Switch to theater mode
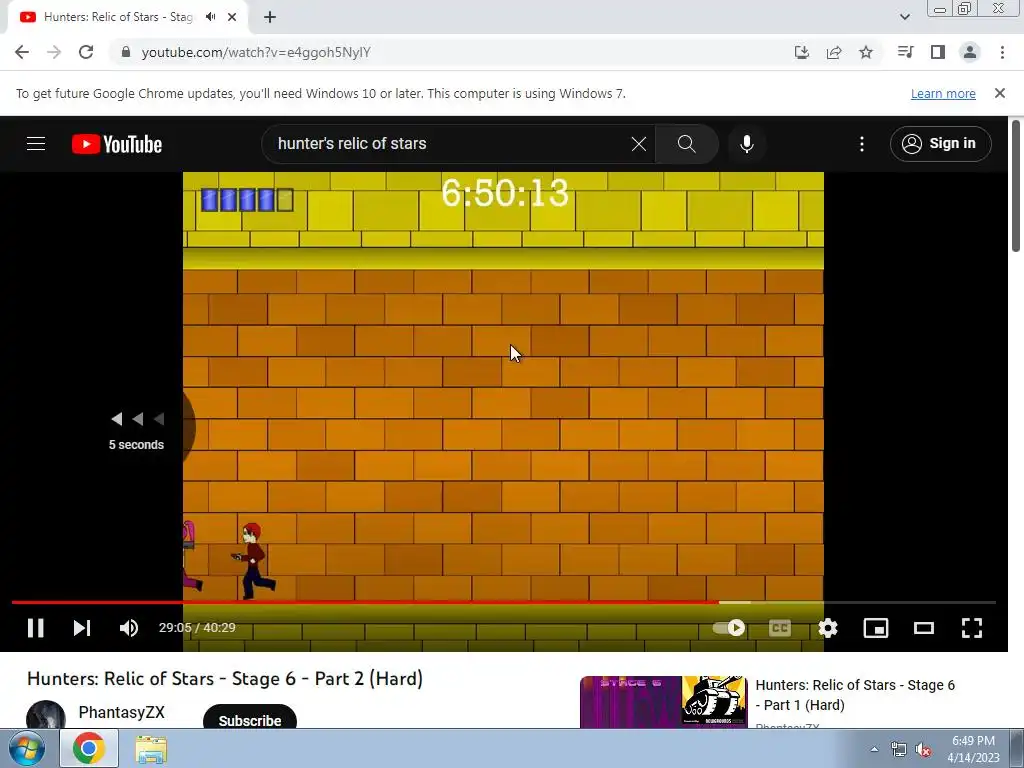 (923, 628)
